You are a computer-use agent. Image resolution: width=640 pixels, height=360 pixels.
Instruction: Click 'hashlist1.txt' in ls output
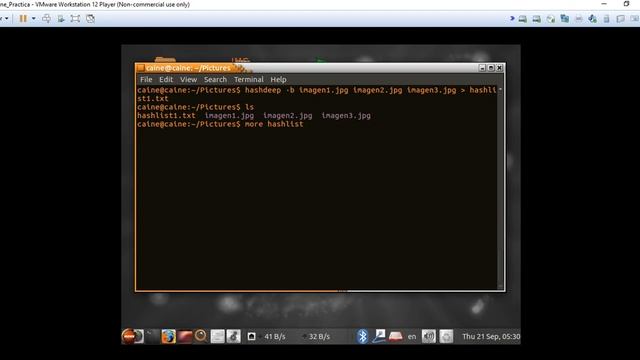(166, 116)
